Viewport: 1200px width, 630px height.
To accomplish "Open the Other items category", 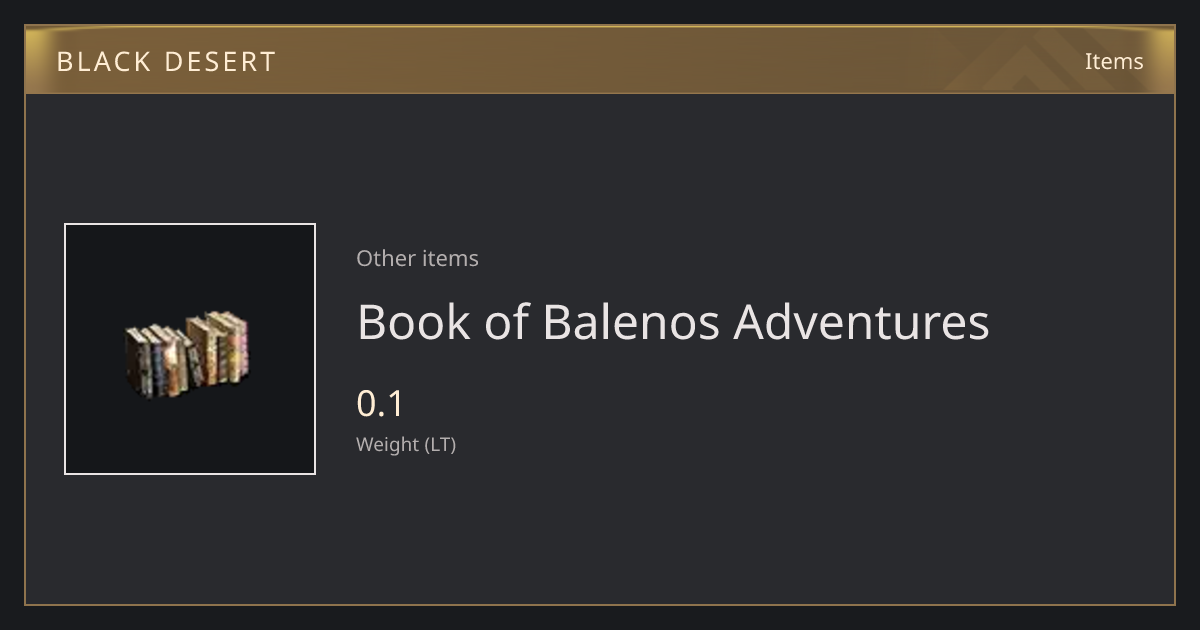I will point(417,258).
